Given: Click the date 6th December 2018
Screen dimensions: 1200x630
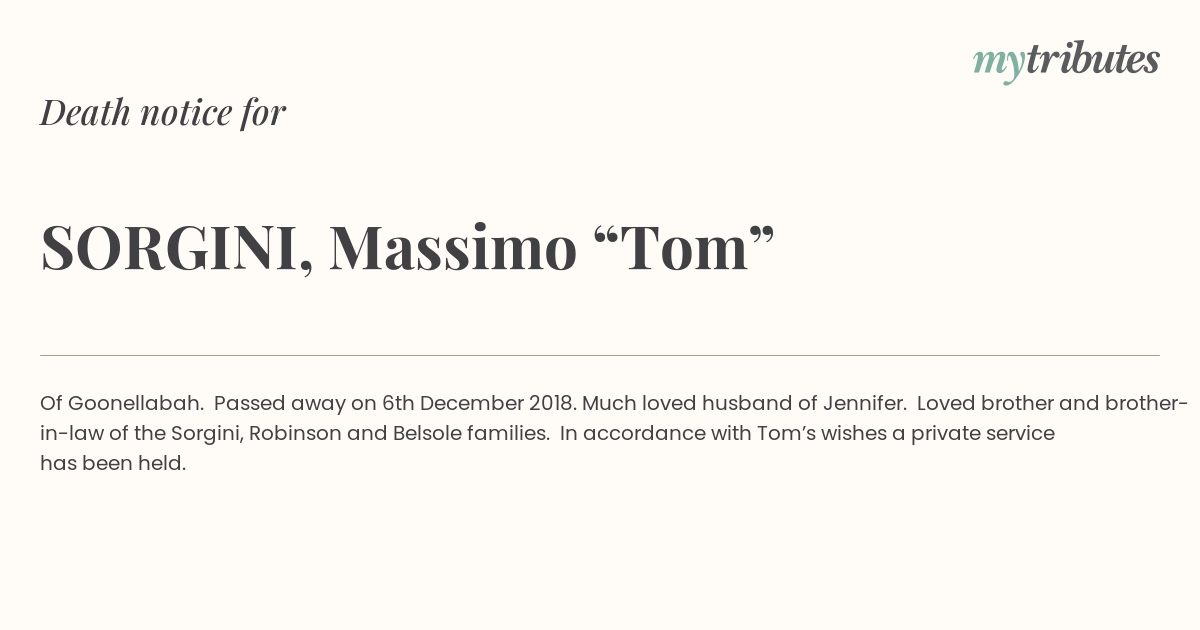Looking at the screenshot, I should click(x=478, y=404).
